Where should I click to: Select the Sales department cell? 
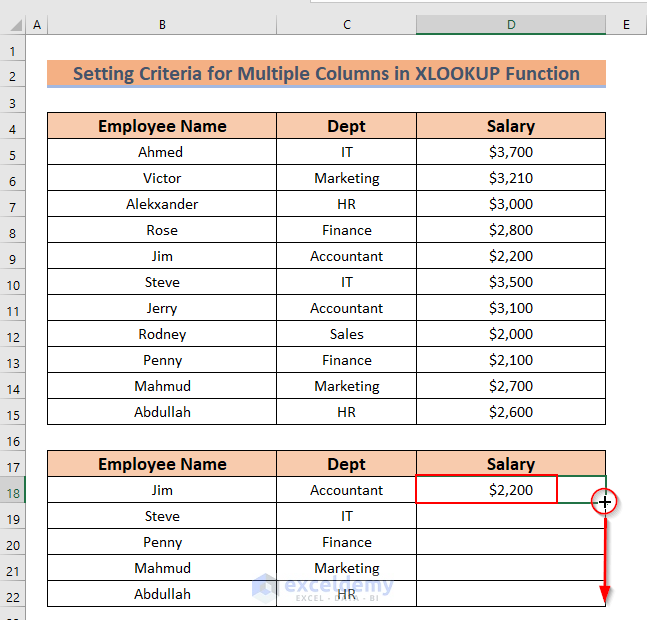click(x=347, y=334)
